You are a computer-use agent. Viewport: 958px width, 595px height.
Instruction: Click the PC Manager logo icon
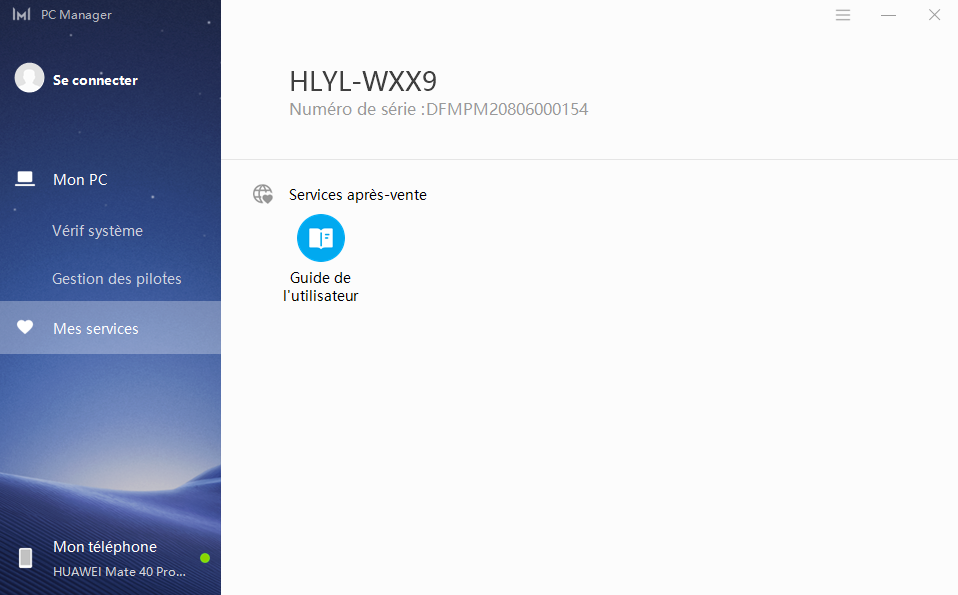point(21,15)
